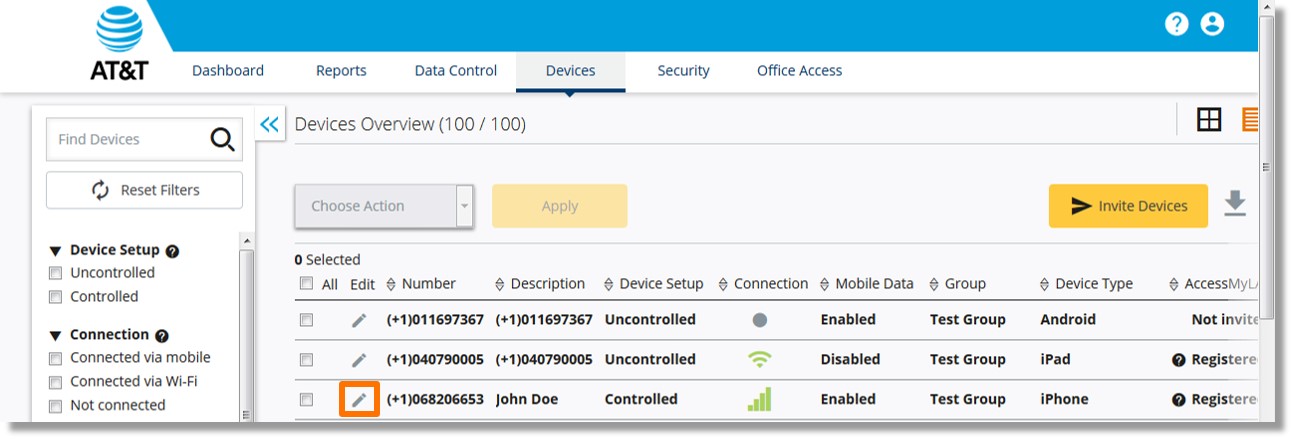This screenshot has width=1293, height=440.
Task: Edit device (+1)040790005 with pencil icon
Action: [359, 360]
